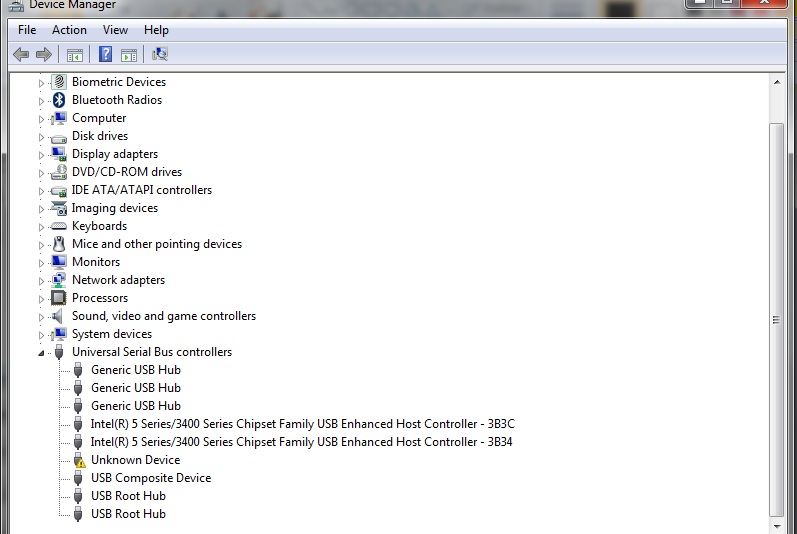Click the chip icon beside Processors
Image resolution: width=797 pixels, height=534 pixels.
pyautogui.click(x=59, y=298)
